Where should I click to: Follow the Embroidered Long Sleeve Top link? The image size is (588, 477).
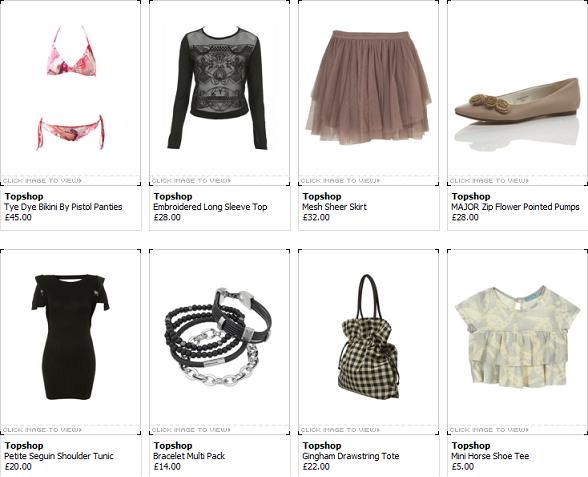point(210,207)
